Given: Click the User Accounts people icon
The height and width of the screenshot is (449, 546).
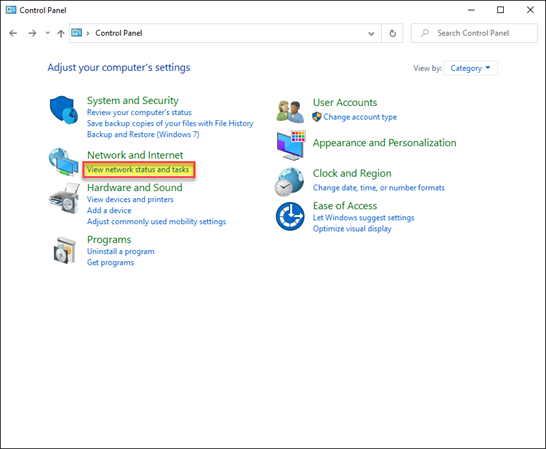Looking at the screenshot, I should 290,111.
